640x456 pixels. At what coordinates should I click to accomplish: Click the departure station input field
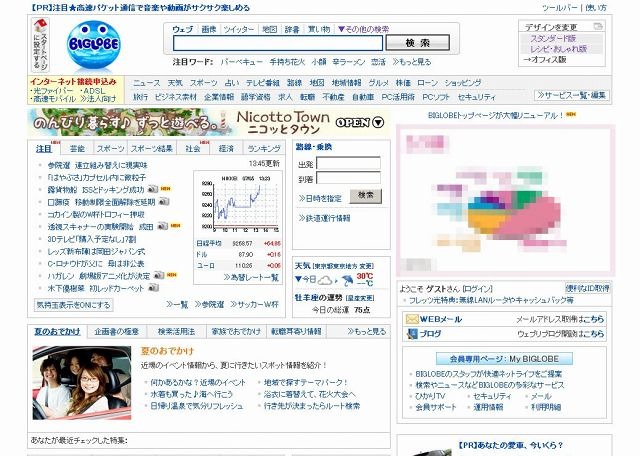click(x=348, y=164)
